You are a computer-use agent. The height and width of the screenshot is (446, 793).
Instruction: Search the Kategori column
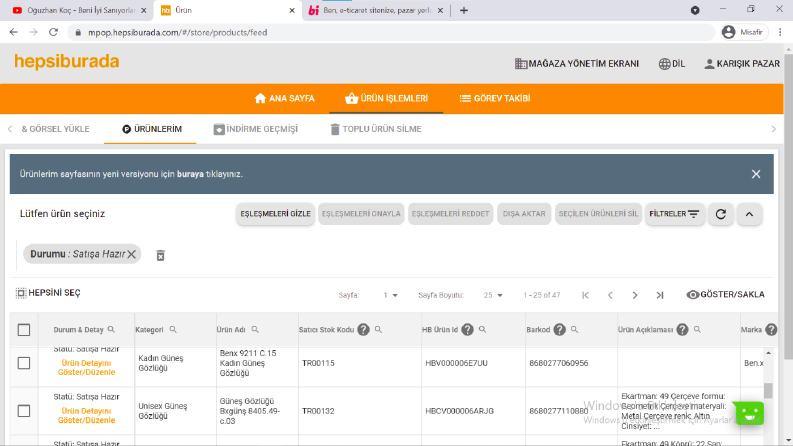[173, 330]
